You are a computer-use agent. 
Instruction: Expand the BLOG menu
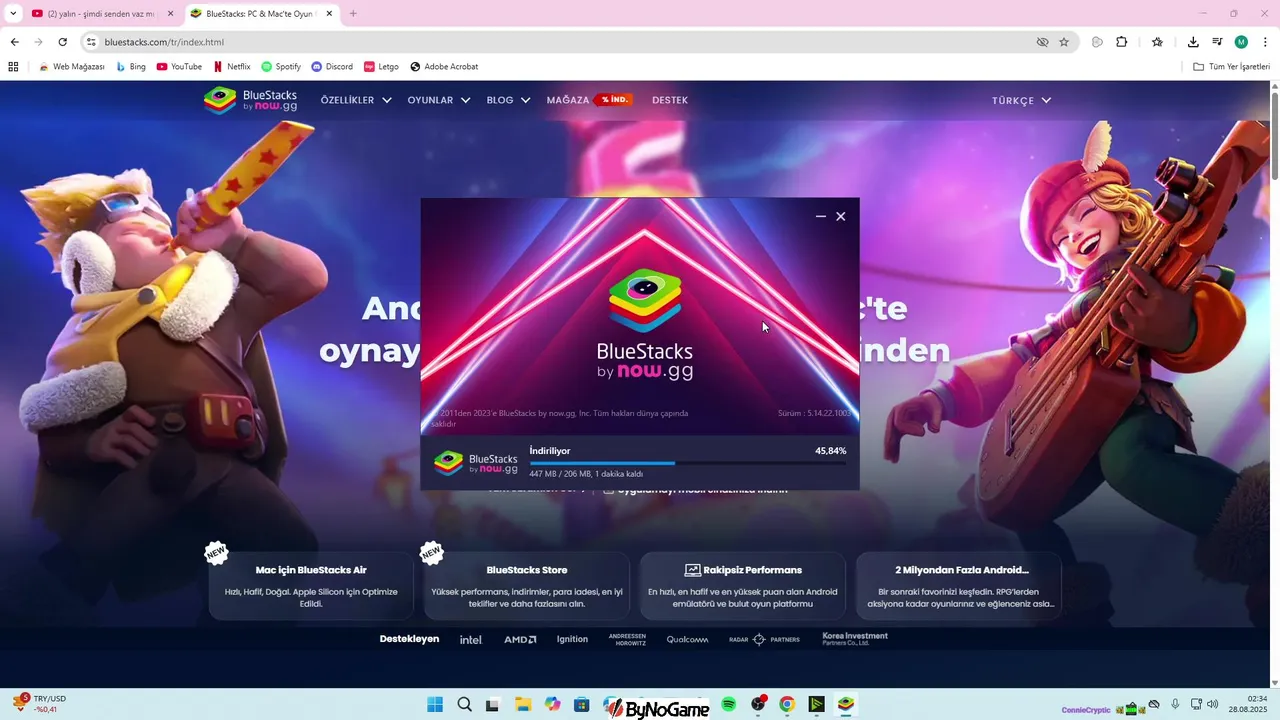click(508, 100)
